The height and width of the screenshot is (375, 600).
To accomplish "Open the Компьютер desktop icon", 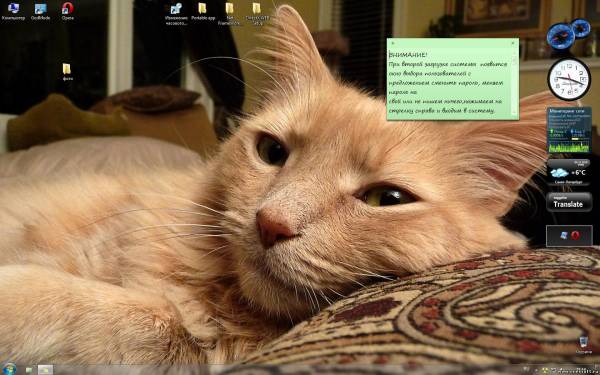I will click(13, 11).
